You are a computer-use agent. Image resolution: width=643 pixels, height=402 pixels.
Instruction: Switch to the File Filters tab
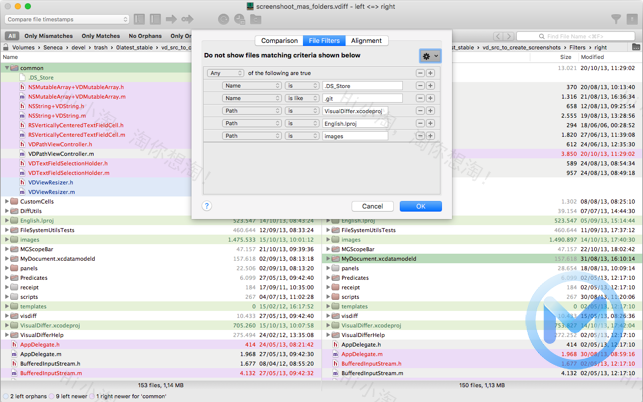click(x=324, y=41)
